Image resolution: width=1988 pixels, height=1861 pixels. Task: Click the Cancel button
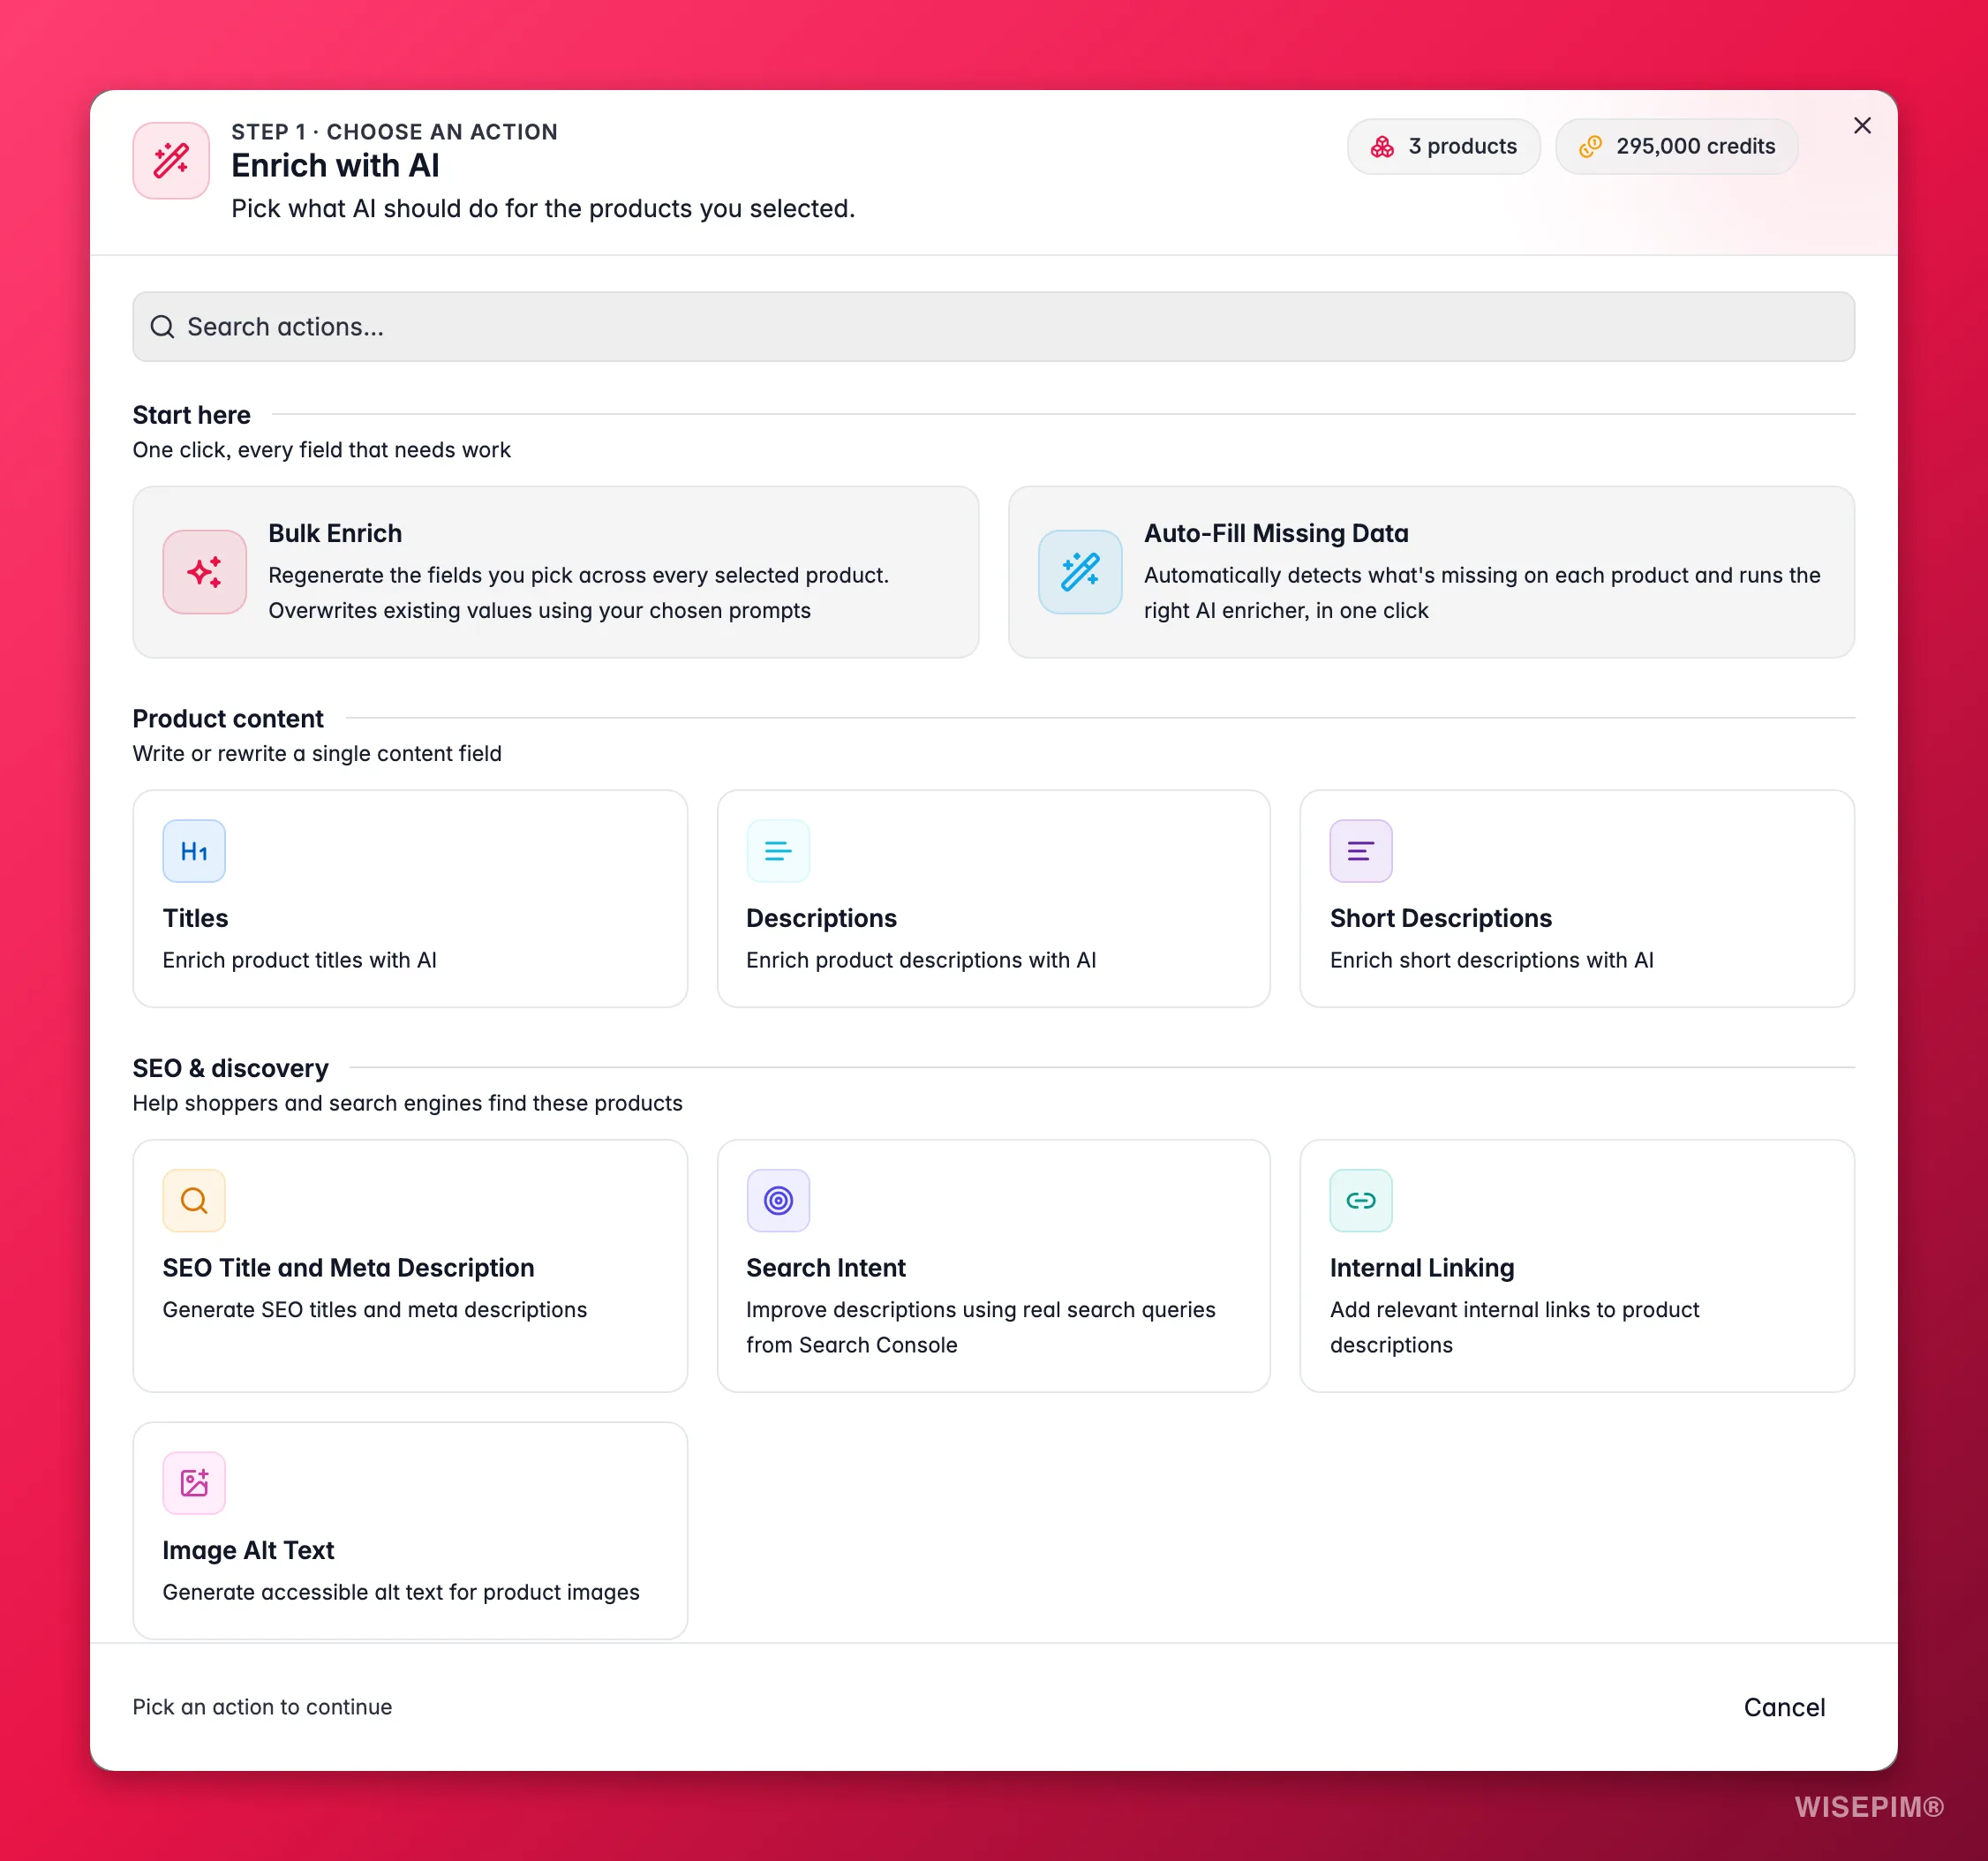pyautogui.click(x=1784, y=1707)
